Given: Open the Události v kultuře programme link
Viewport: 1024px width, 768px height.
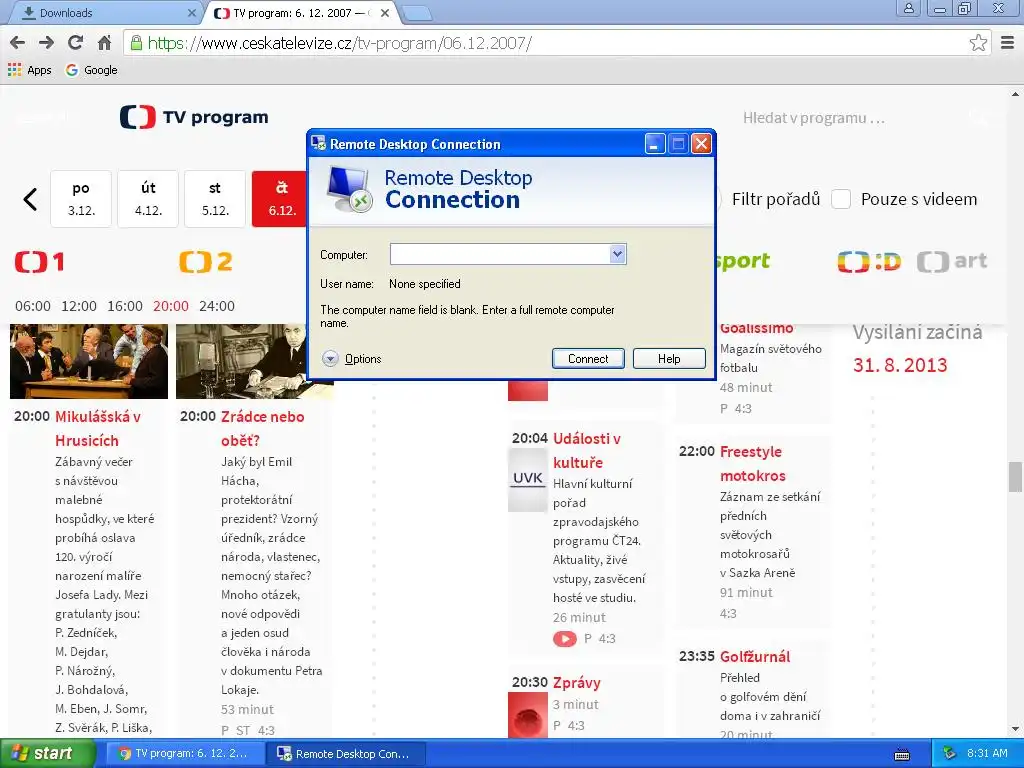Looking at the screenshot, I should coord(586,451).
